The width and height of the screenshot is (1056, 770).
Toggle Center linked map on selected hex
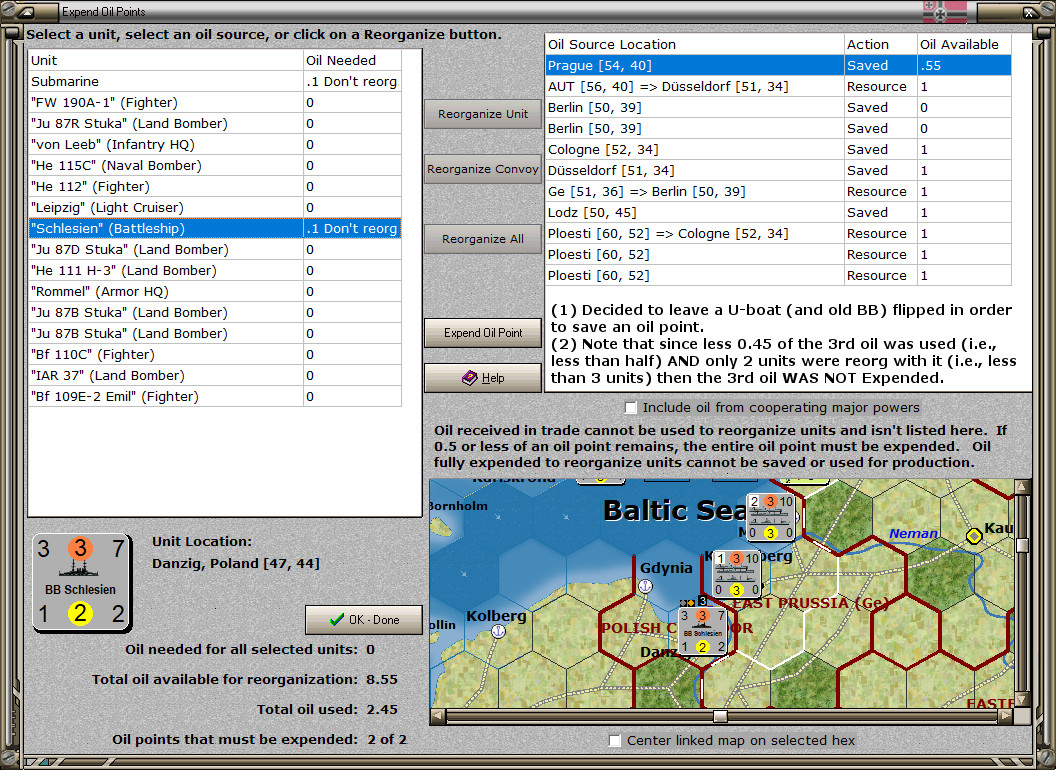click(614, 740)
